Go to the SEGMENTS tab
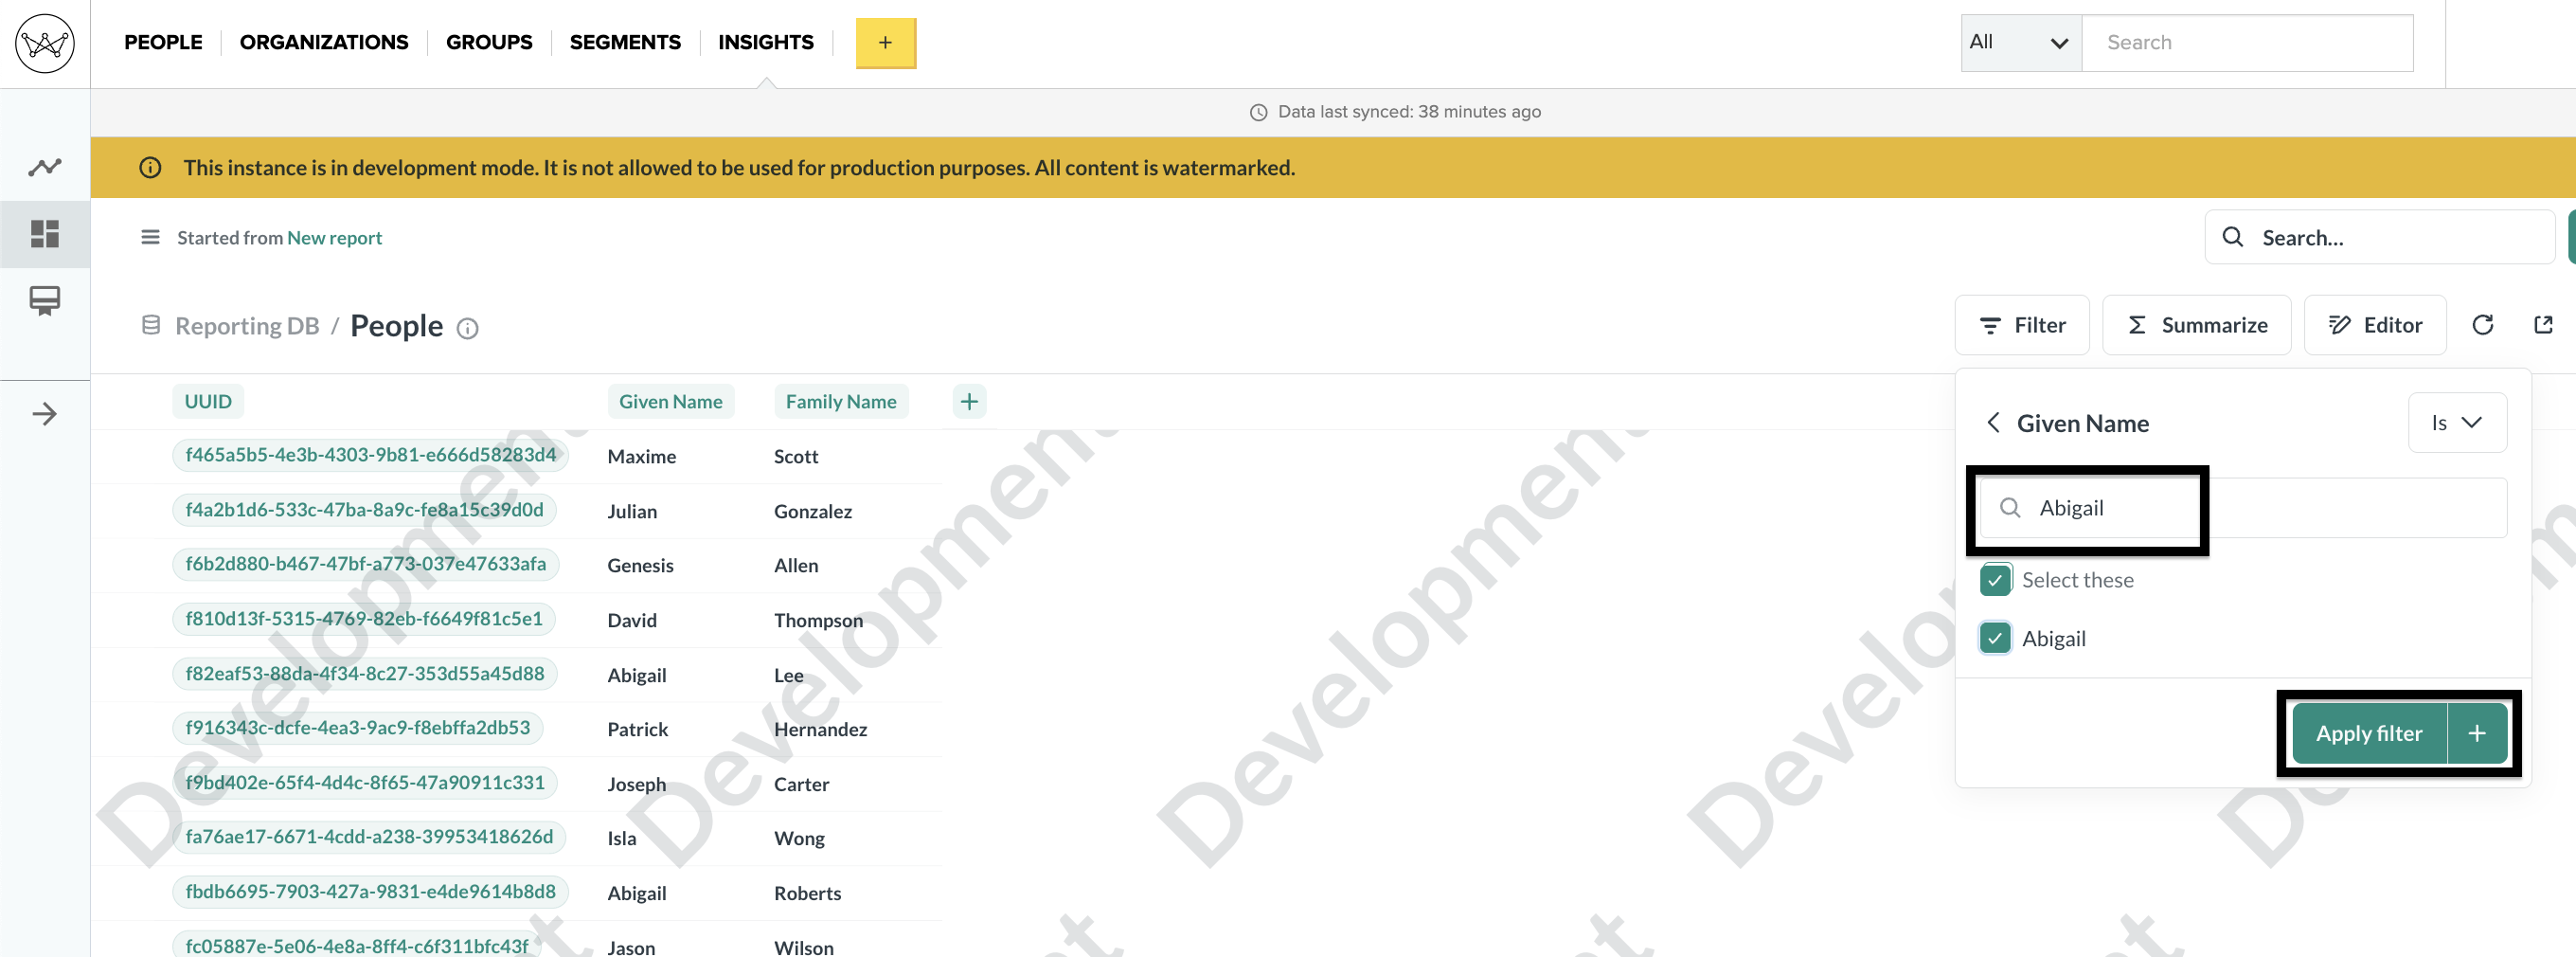Viewport: 2576px width, 957px height. point(625,43)
